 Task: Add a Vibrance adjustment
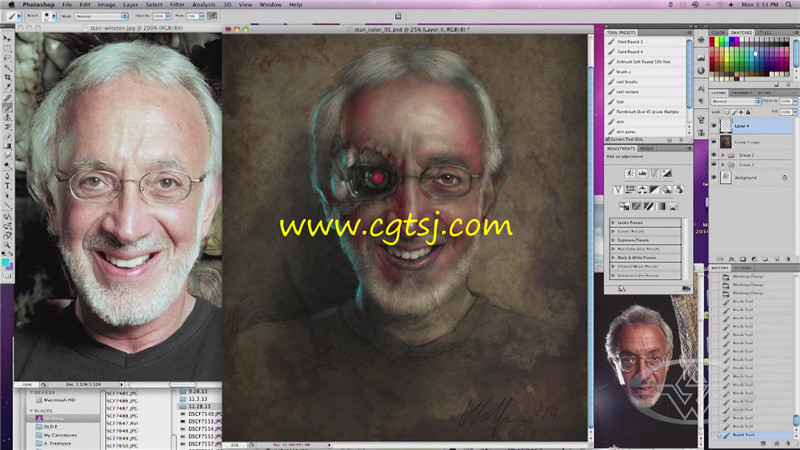tap(618, 190)
